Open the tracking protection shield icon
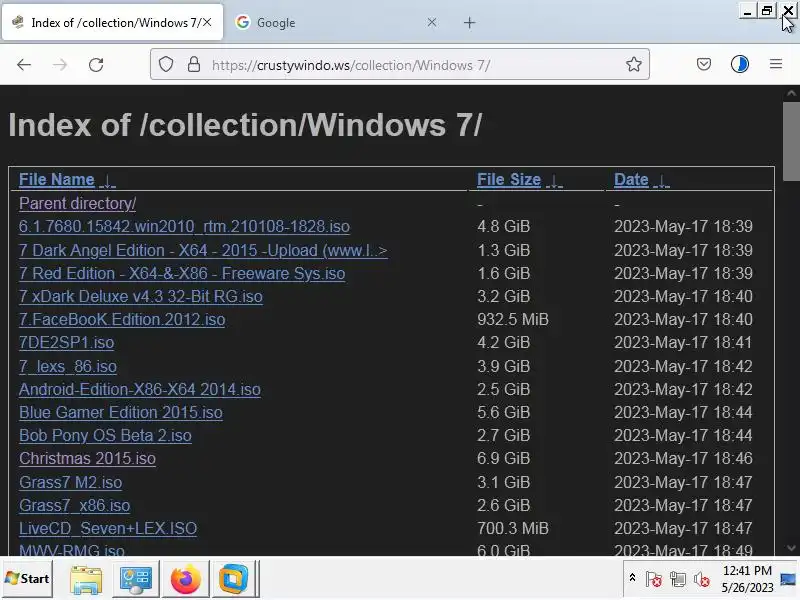Screen dimensions: 800x600 166,64
